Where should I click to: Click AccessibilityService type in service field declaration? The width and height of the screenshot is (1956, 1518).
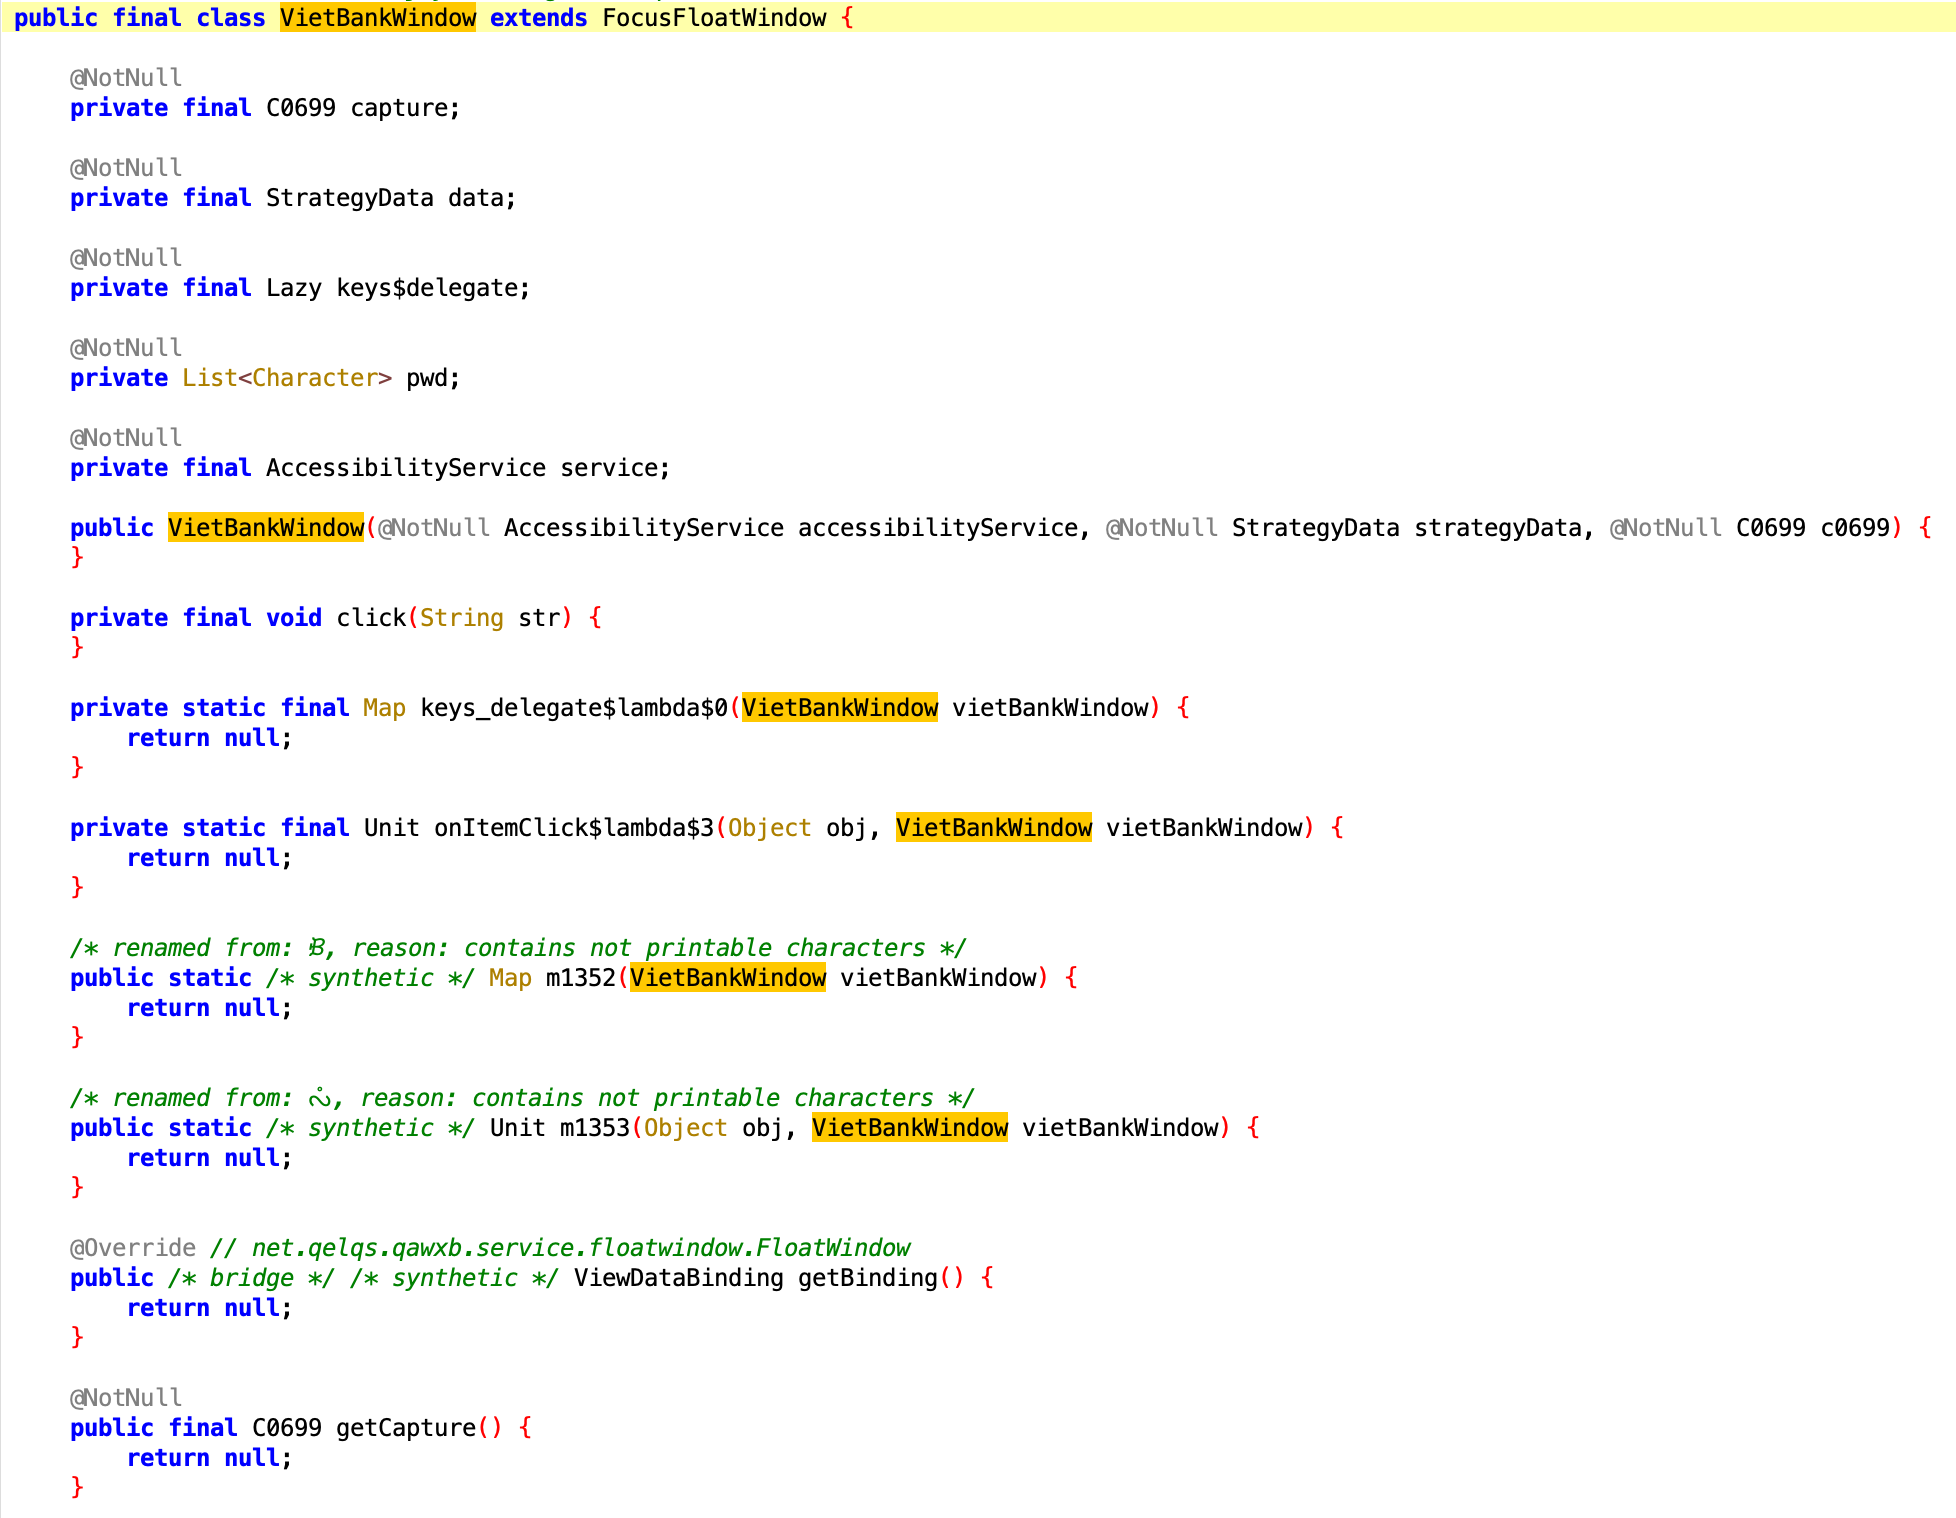(x=405, y=468)
